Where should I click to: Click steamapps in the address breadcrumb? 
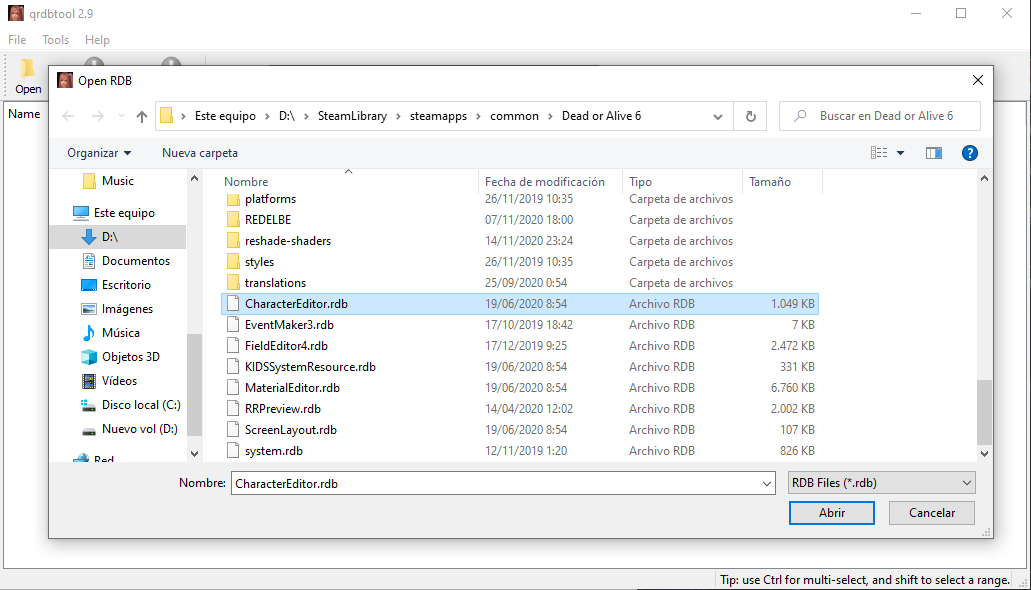(439, 116)
